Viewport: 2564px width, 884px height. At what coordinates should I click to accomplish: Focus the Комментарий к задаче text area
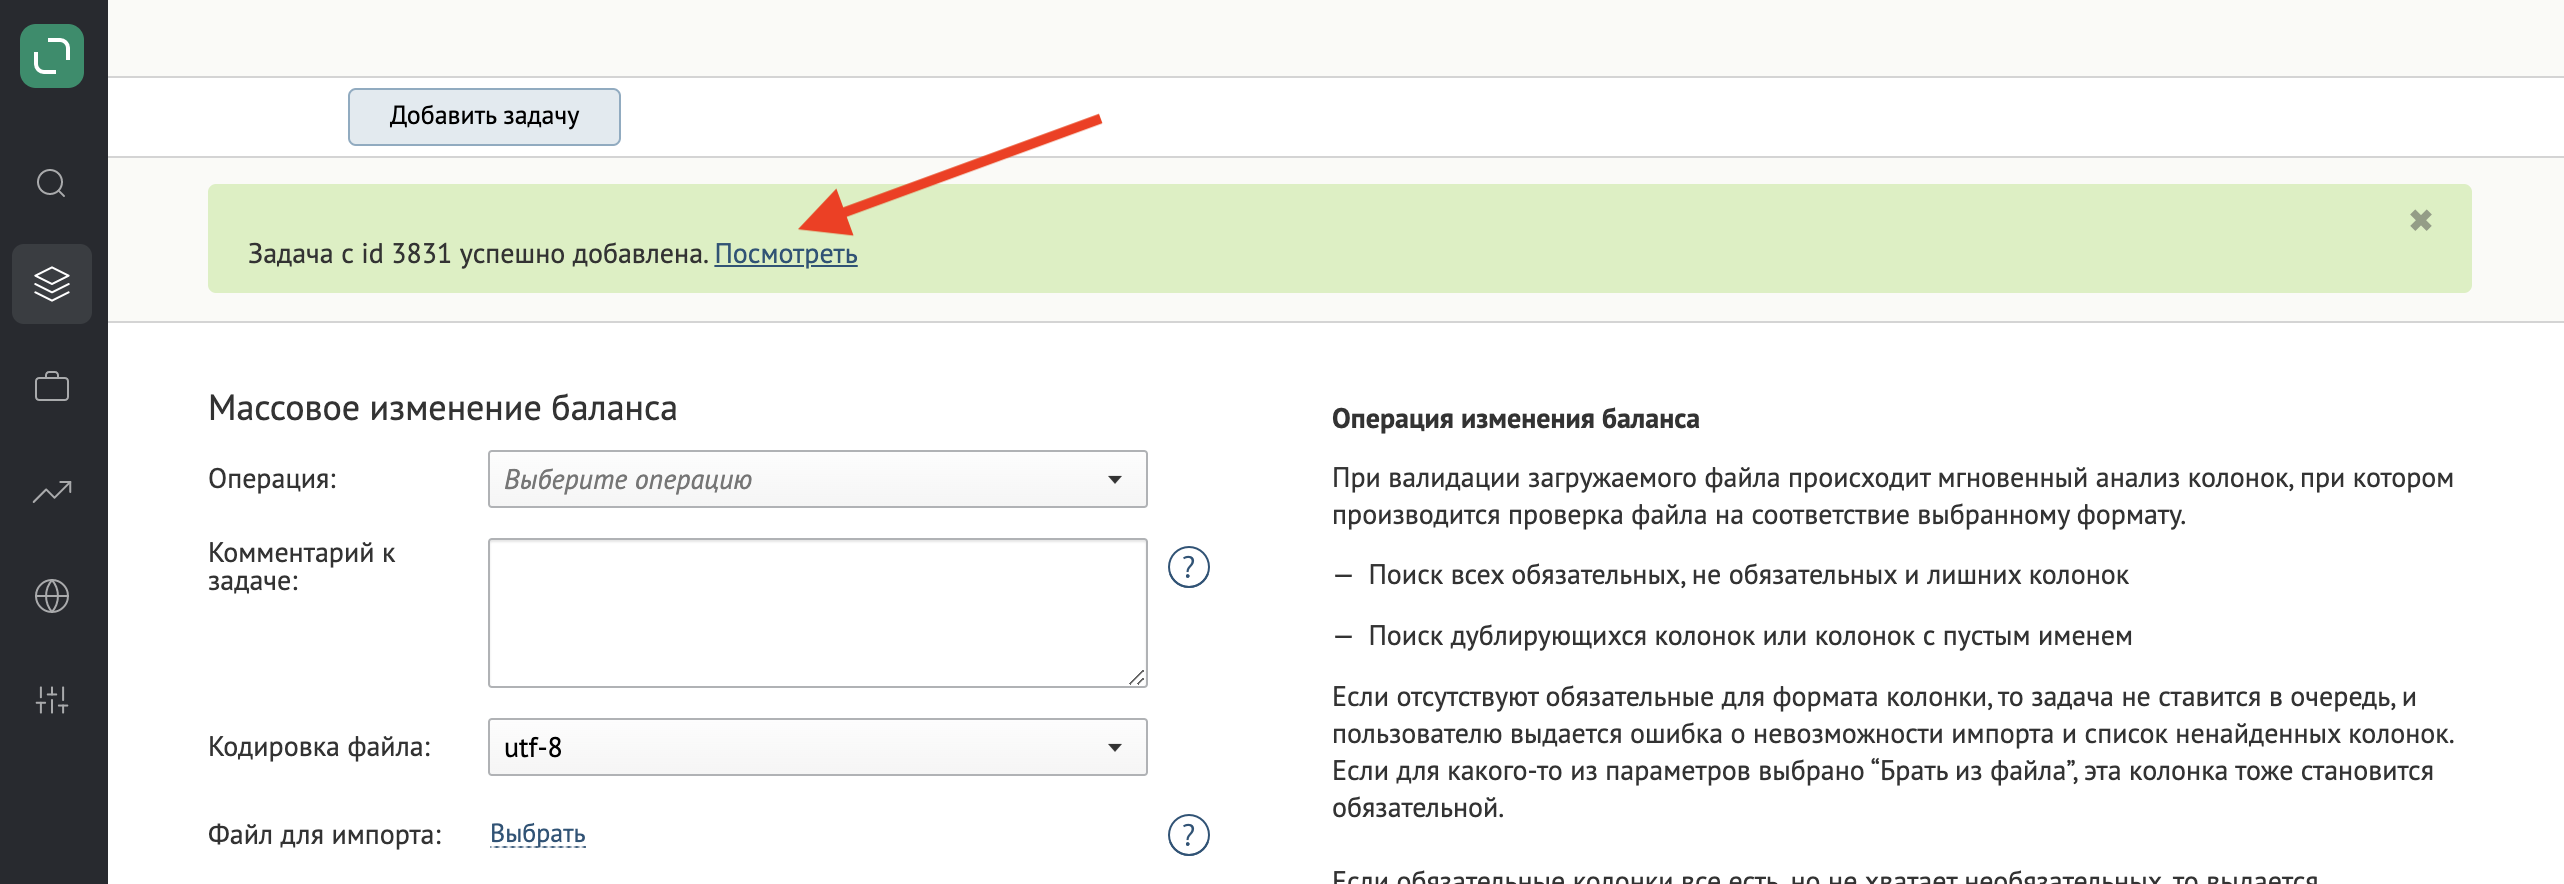click(818, 613)
